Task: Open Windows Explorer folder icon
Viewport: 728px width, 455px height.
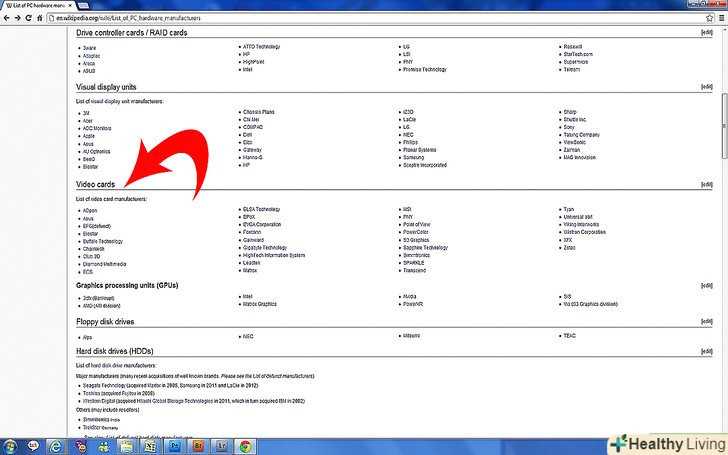Action: pyautogui.click(x=127, y=447)
